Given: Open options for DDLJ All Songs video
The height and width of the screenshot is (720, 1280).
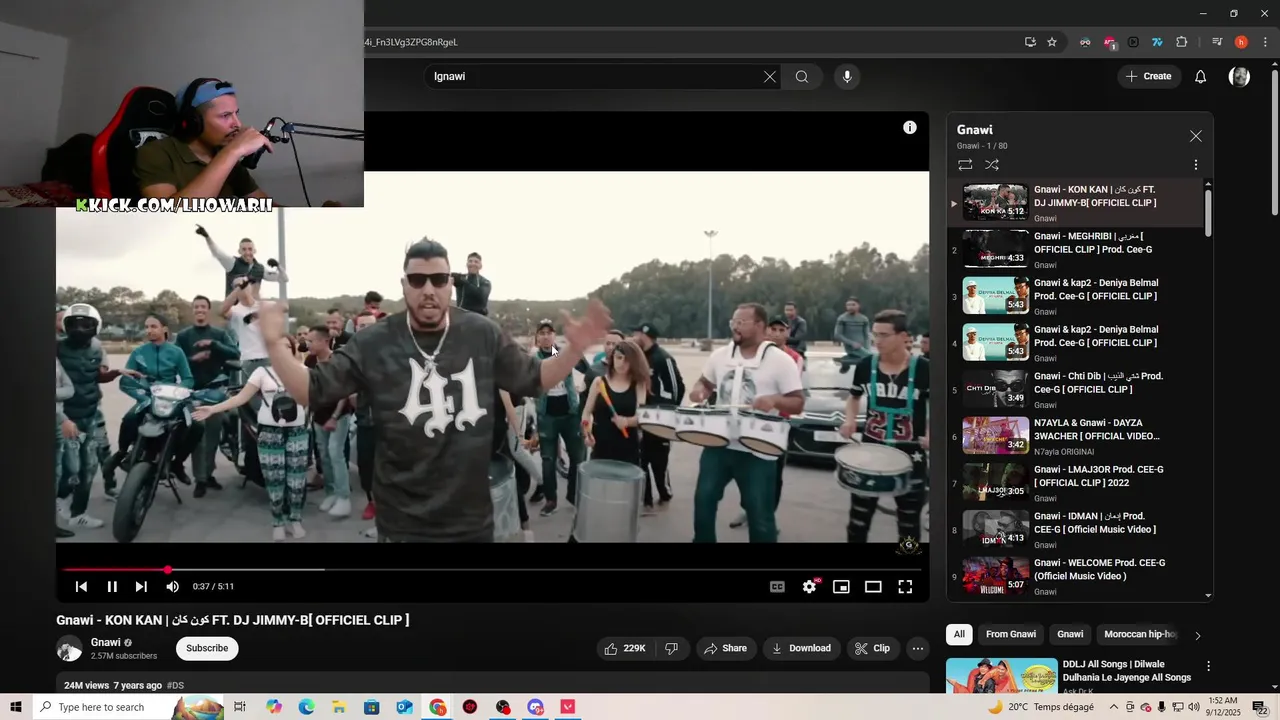Looking at the screenshot, I should click(1208, 666).
